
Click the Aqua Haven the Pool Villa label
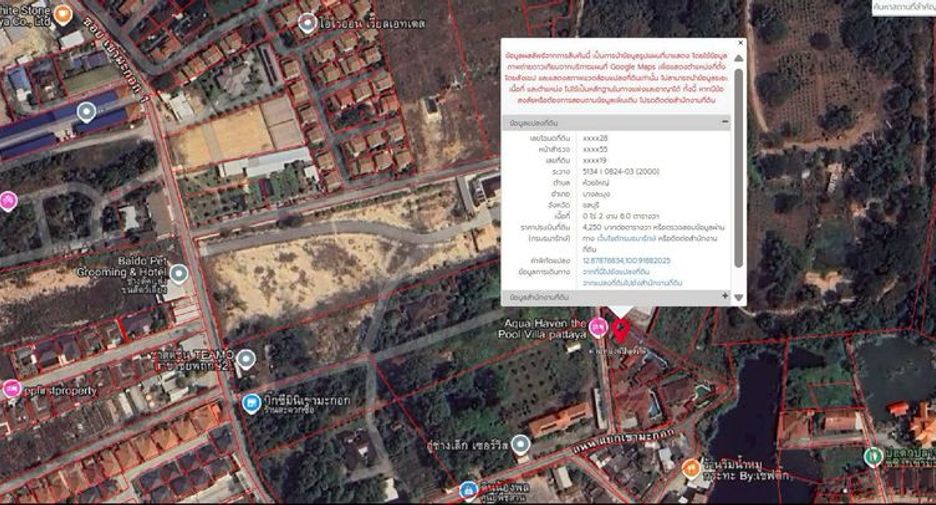coord(543,329)
